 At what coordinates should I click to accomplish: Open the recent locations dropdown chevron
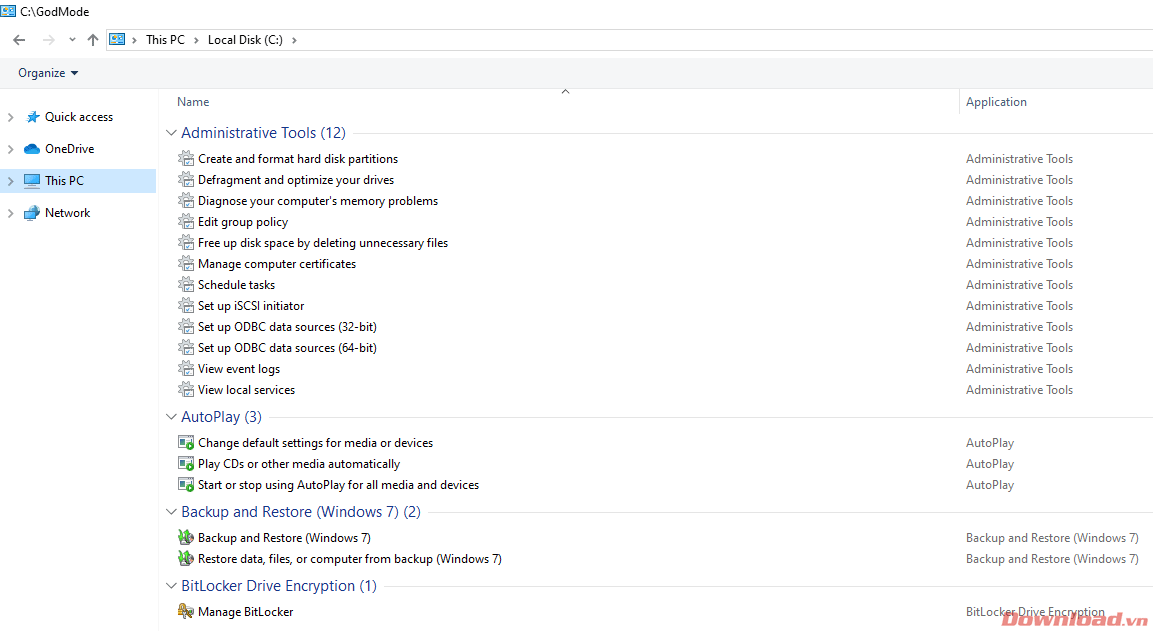(72, 40)
